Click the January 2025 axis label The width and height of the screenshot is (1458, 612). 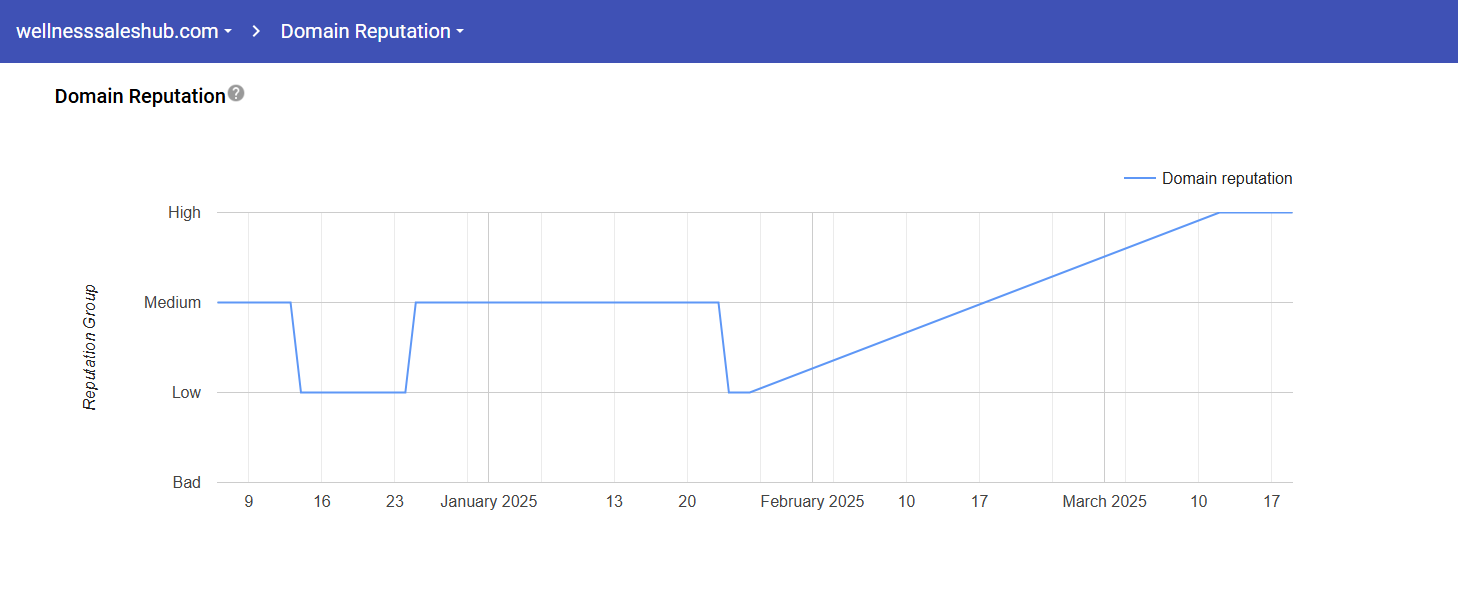489,502
